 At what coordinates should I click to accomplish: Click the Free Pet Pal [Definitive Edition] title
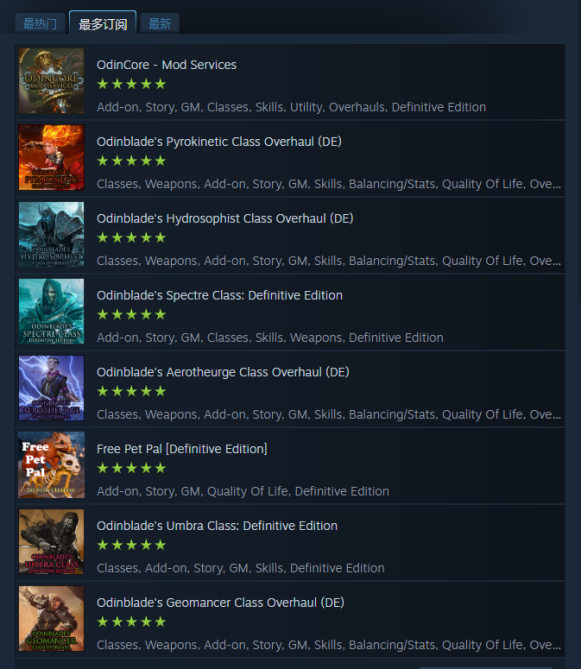[182, 449]
